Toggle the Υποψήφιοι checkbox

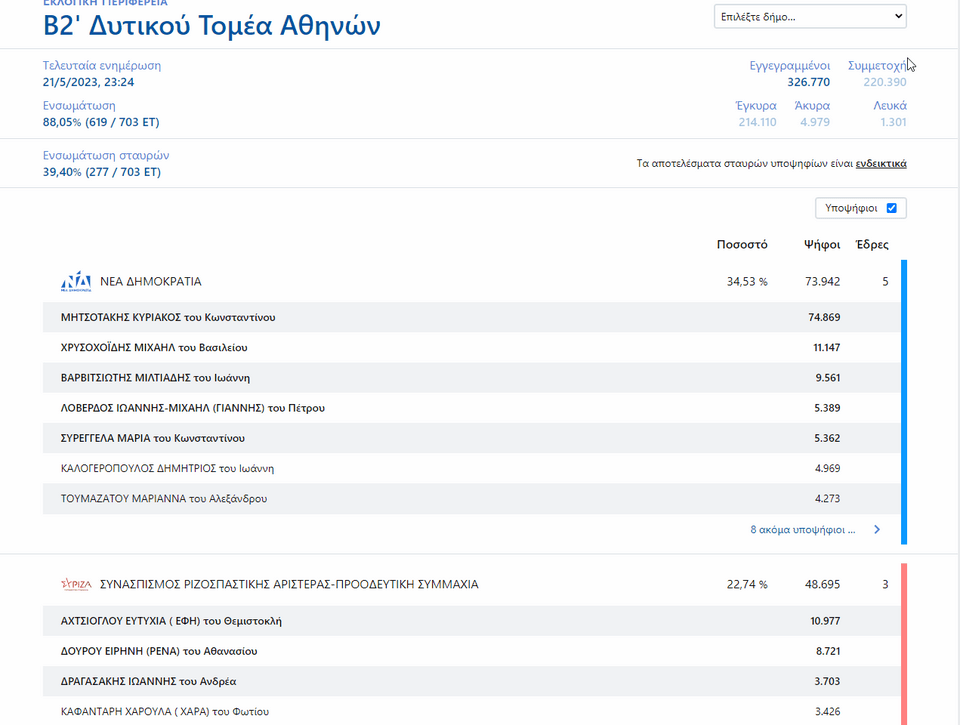pos(891,208)
